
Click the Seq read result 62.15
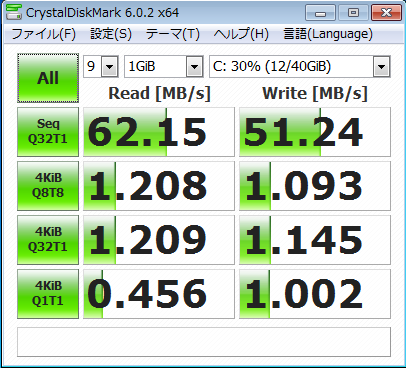(159, 132)
